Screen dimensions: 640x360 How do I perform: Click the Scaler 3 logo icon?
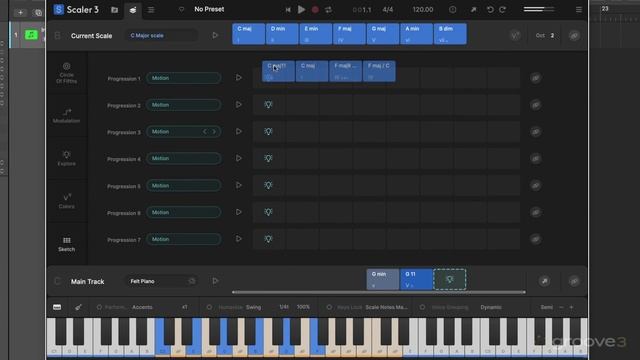(x=58, y=9)
